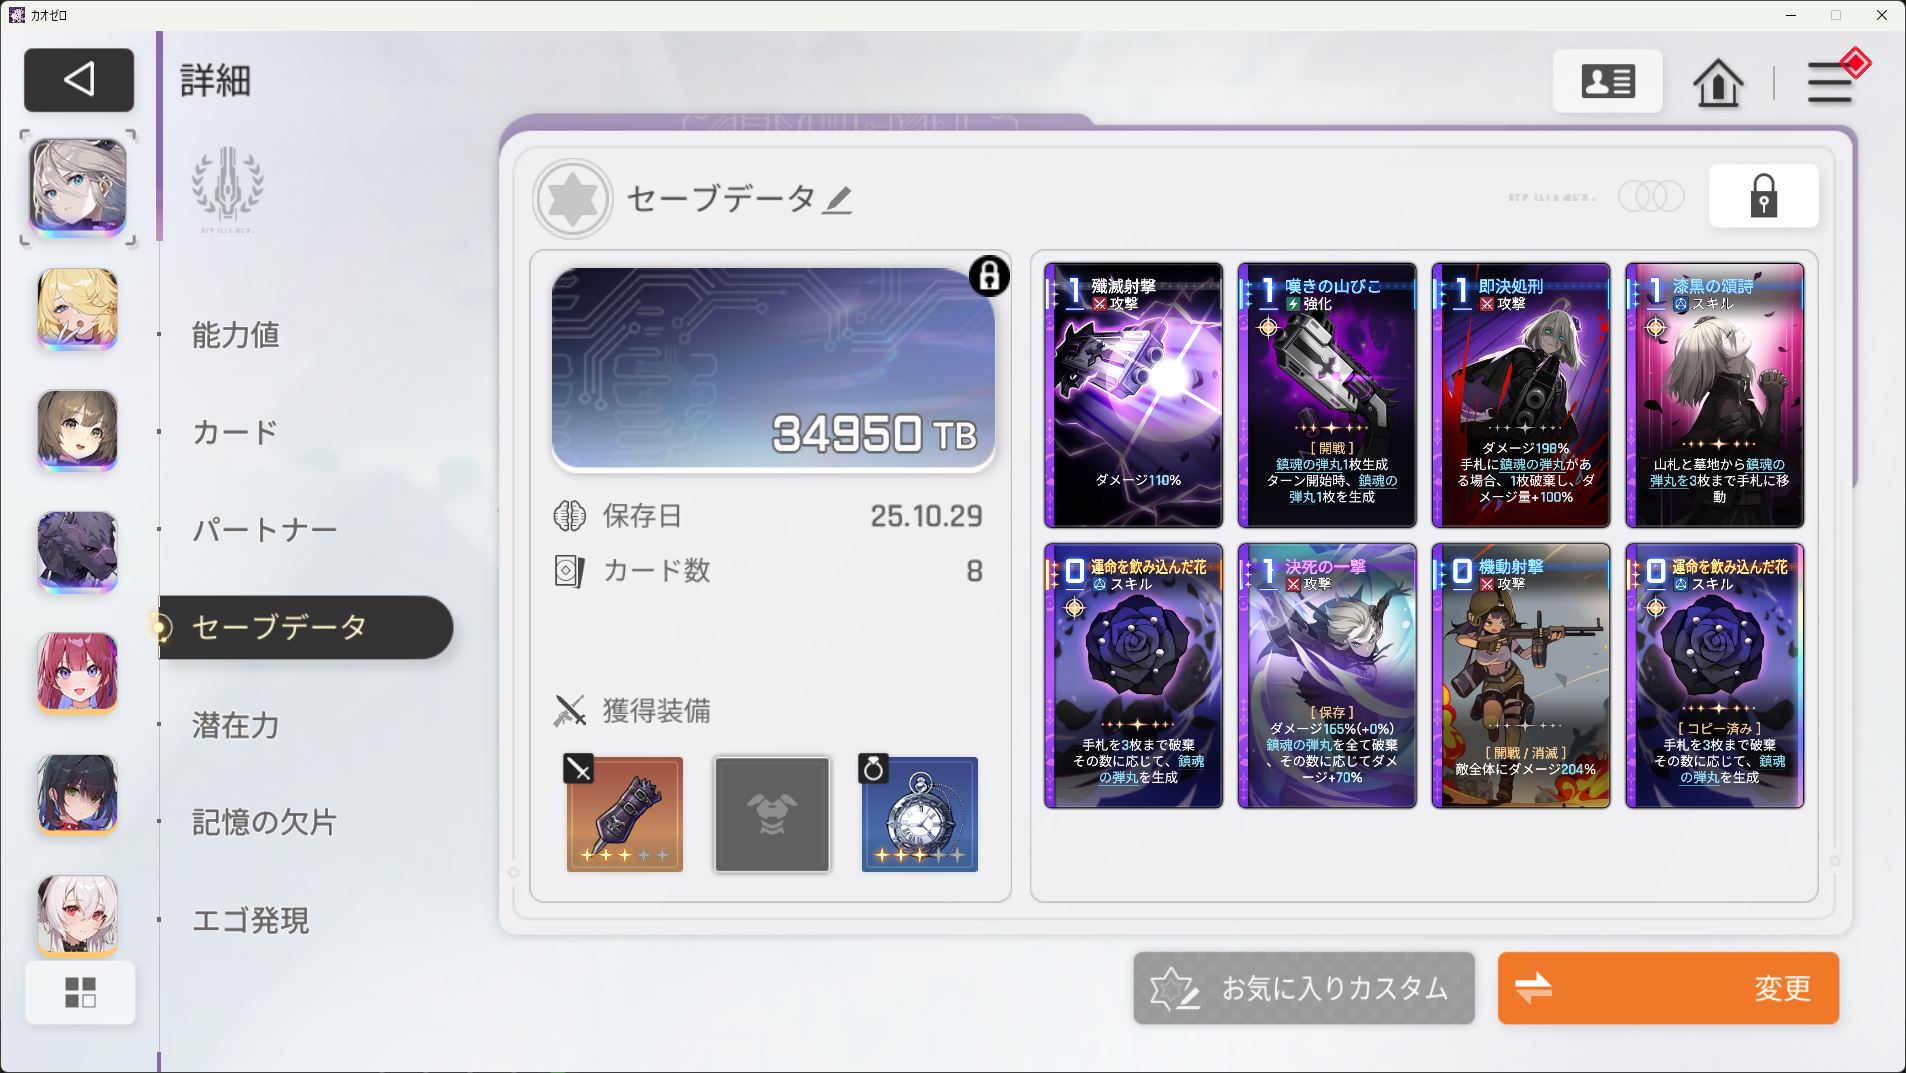Screen dimensions: 1906x1073
Task: Select the red-haired character portrait
Action: [78, 673]
